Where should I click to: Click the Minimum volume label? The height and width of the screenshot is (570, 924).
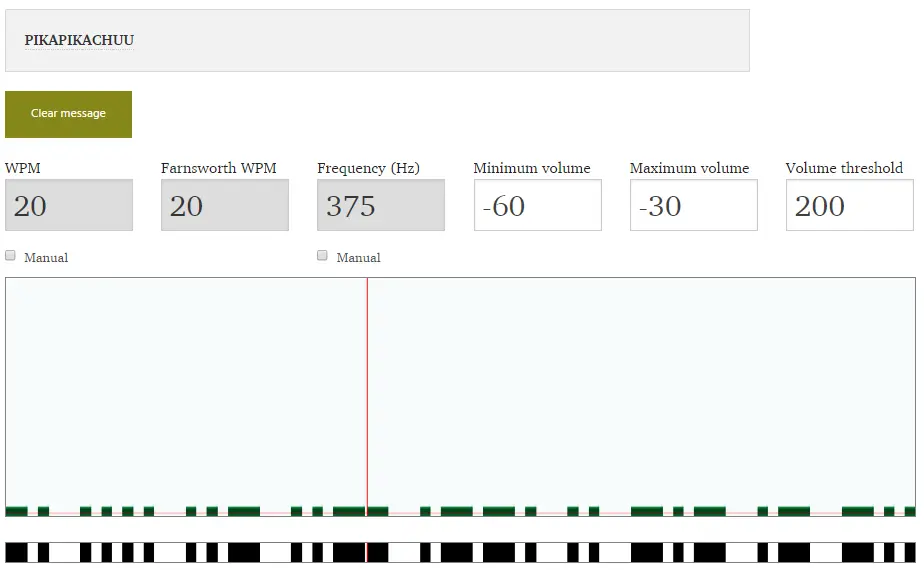[532, 168]
